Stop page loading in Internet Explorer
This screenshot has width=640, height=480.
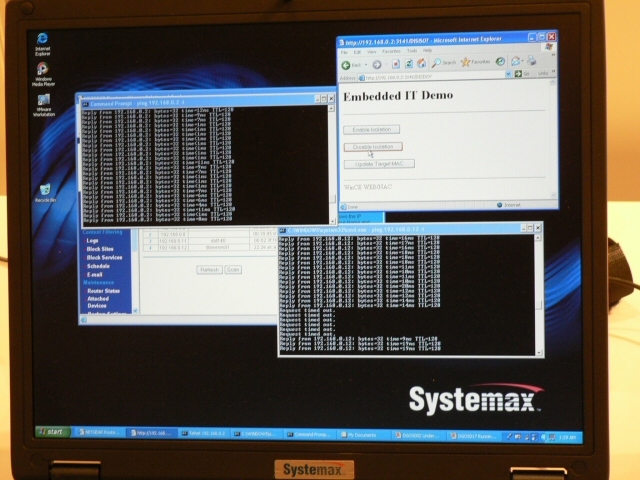tap(396, 64)
